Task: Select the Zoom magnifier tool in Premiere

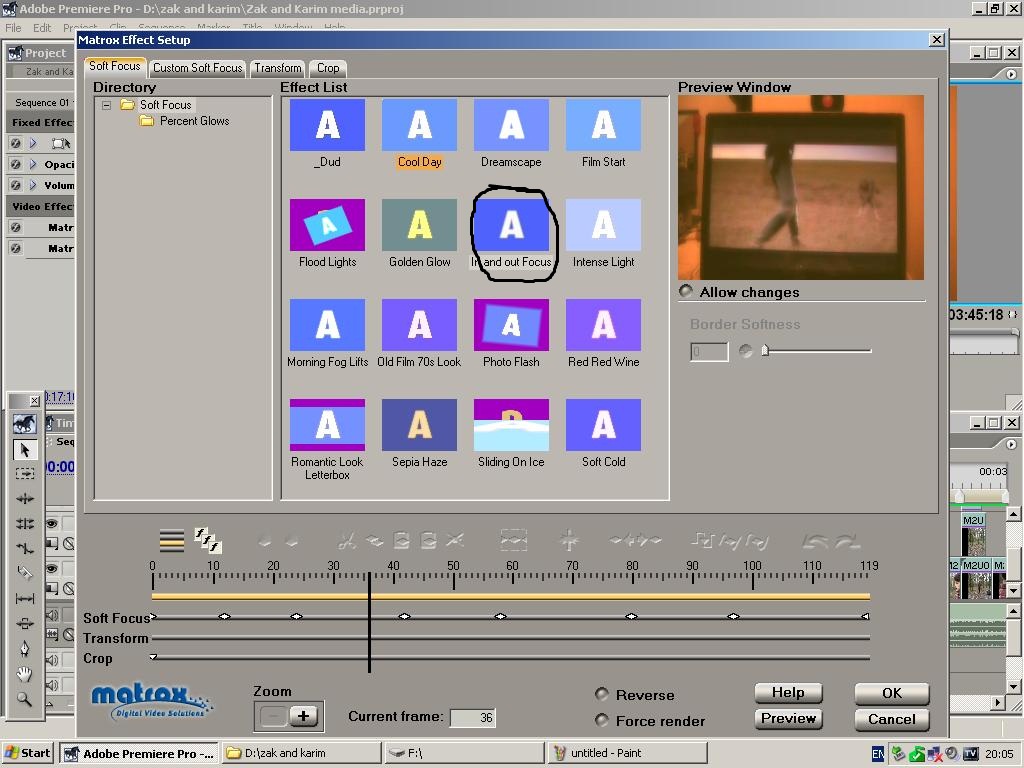Action: point(25,699)
